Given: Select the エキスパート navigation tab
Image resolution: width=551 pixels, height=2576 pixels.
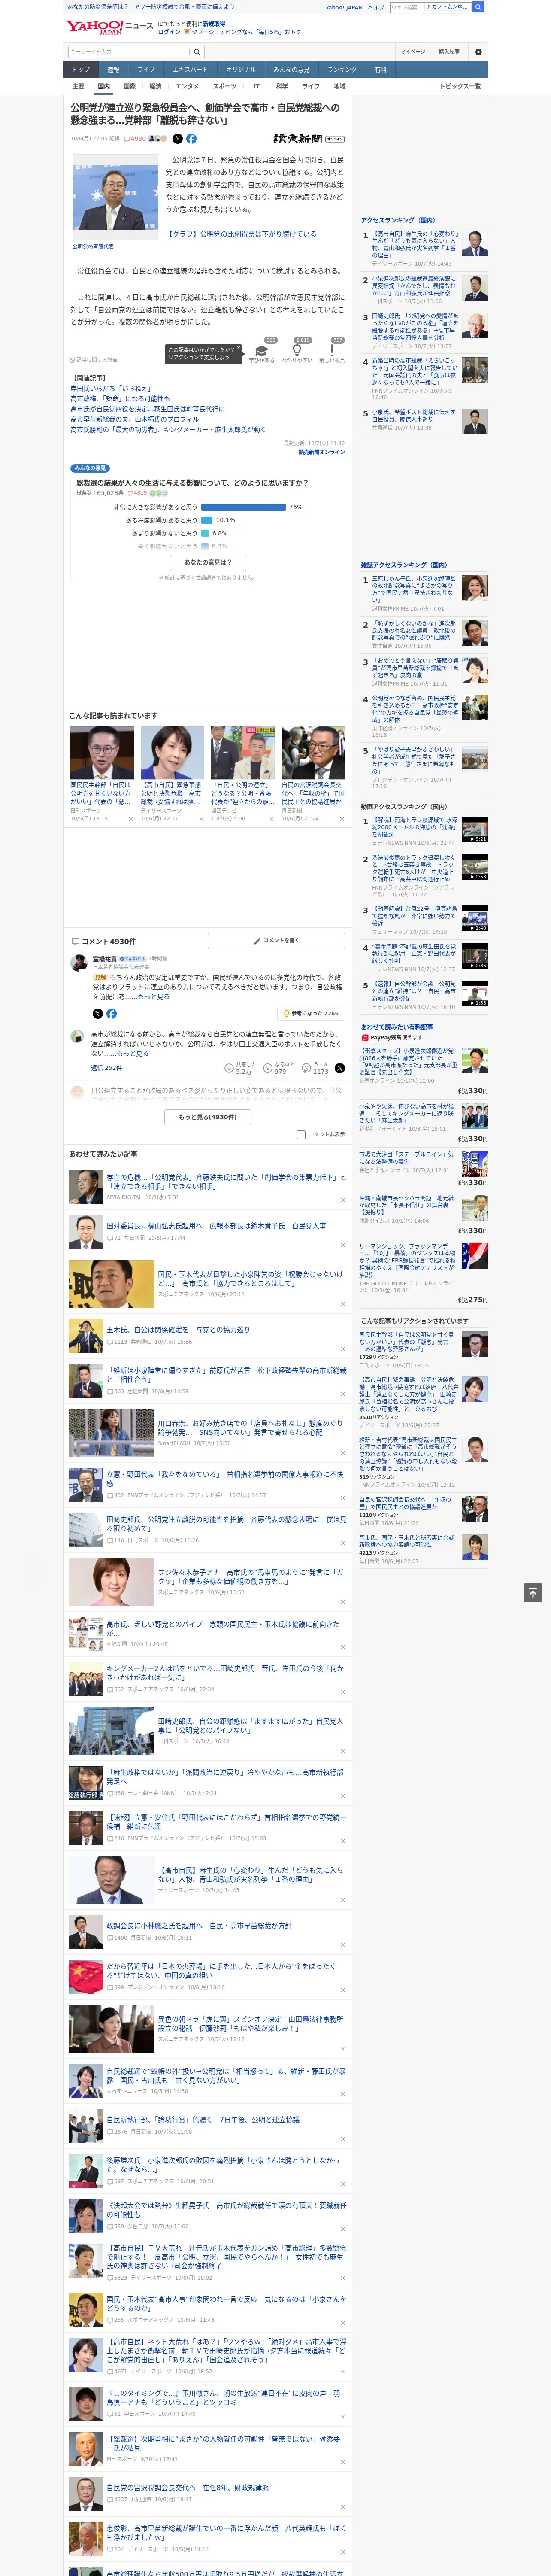Looking at the screenshot, I should (190, 70).
